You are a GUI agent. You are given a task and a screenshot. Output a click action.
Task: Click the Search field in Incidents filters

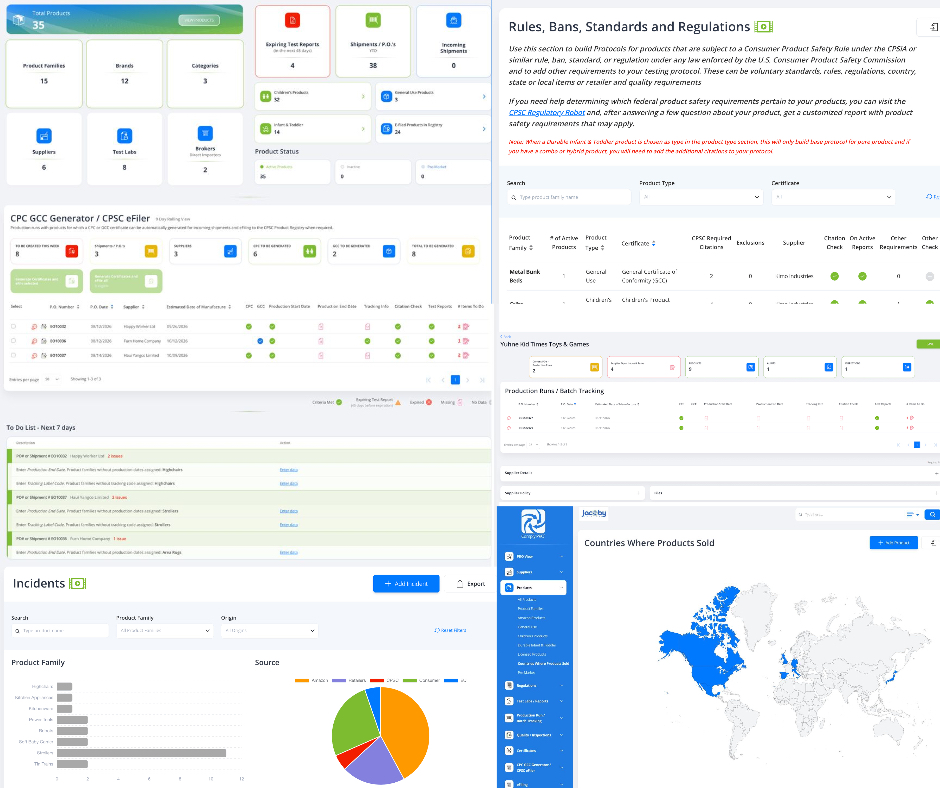click(x=60, y=631)
